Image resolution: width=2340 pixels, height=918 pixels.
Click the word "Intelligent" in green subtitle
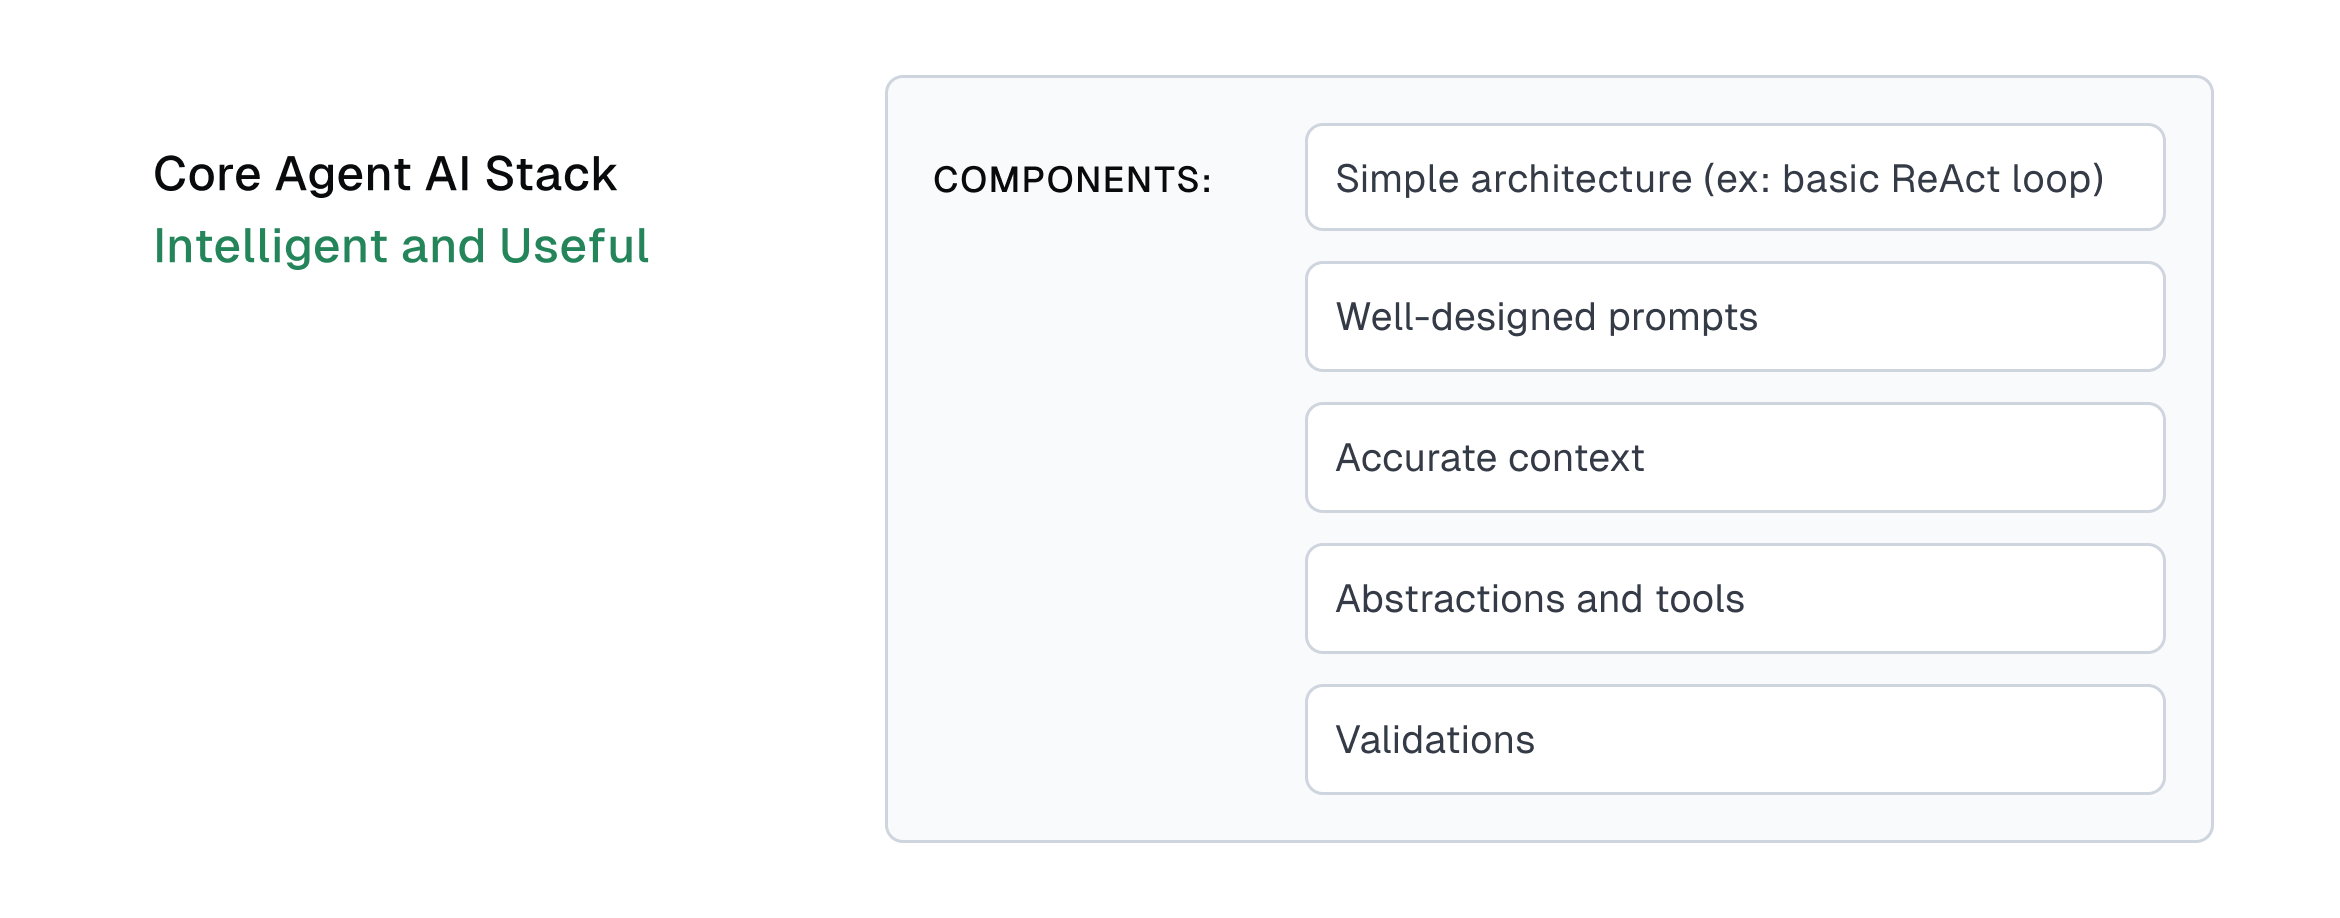coord(270,247)
